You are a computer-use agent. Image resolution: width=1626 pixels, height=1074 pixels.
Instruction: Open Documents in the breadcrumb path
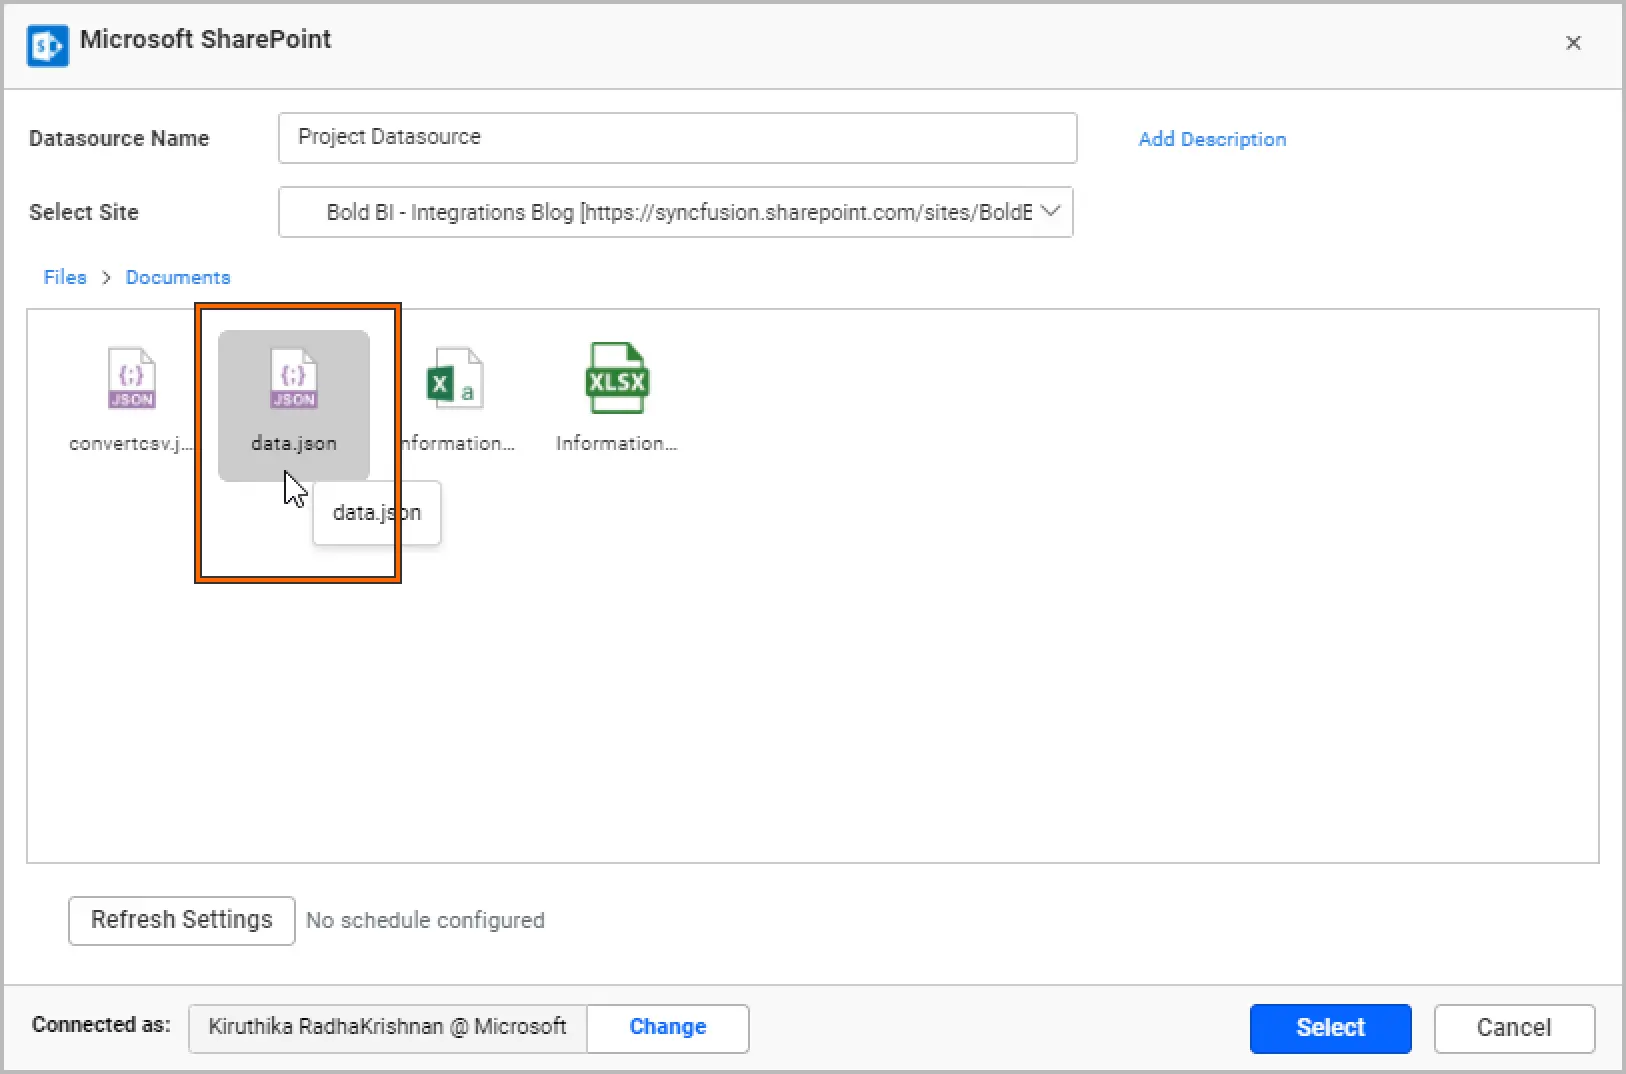pos(178,278)
